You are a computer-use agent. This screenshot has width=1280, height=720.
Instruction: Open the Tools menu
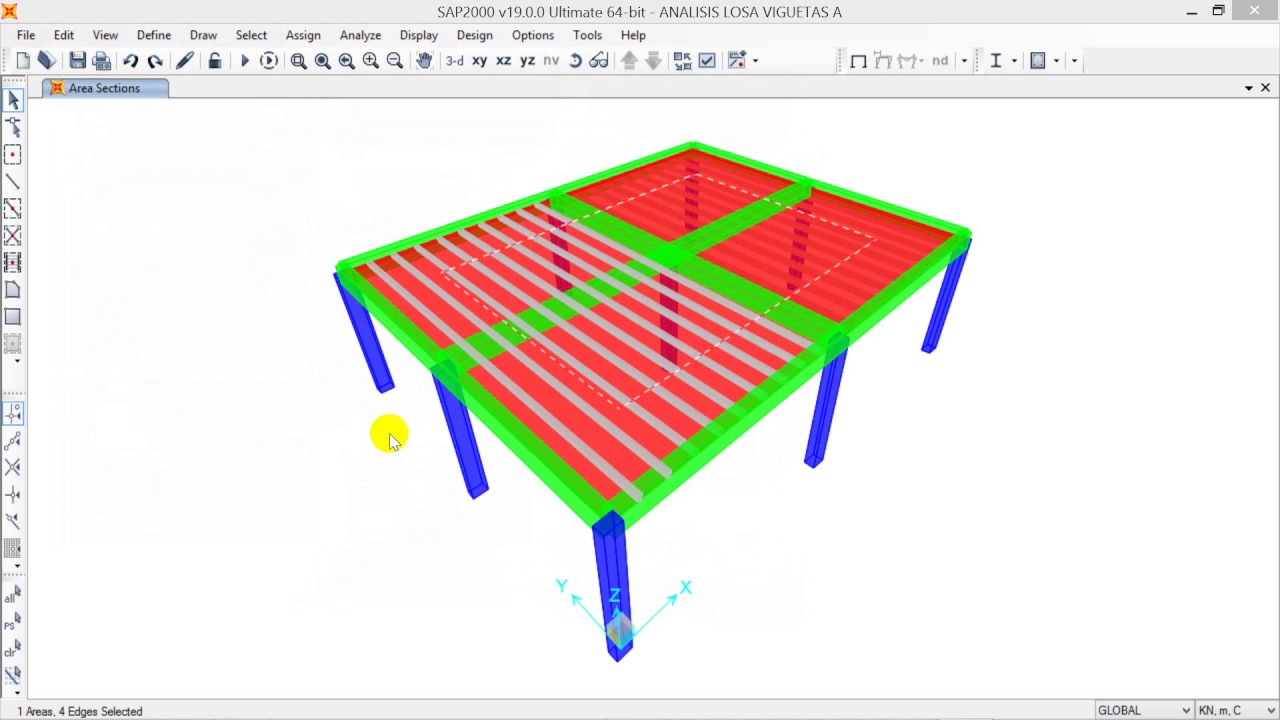(588, 35)
